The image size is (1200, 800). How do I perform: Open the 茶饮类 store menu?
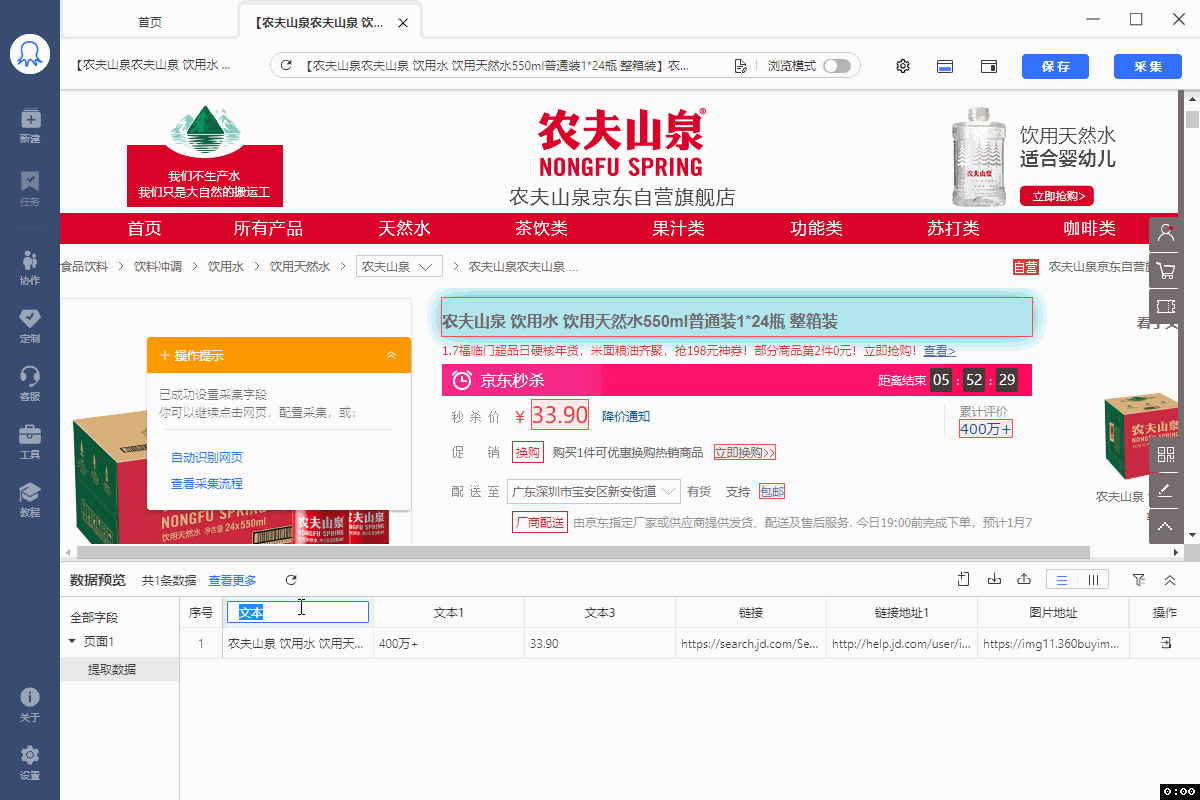[x=541, y=229]
